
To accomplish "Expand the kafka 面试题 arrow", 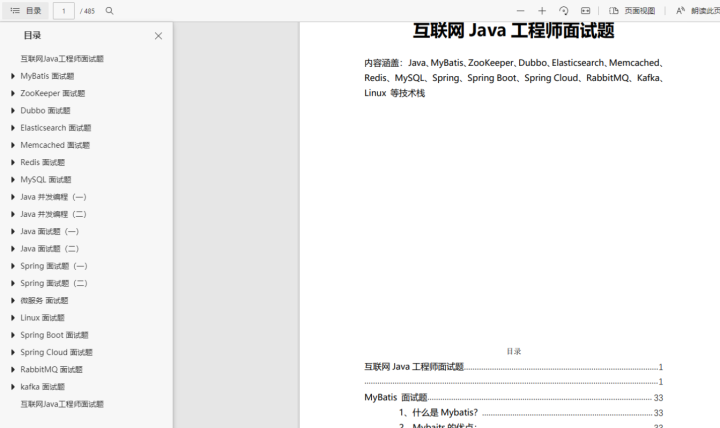I will [13, 387].
